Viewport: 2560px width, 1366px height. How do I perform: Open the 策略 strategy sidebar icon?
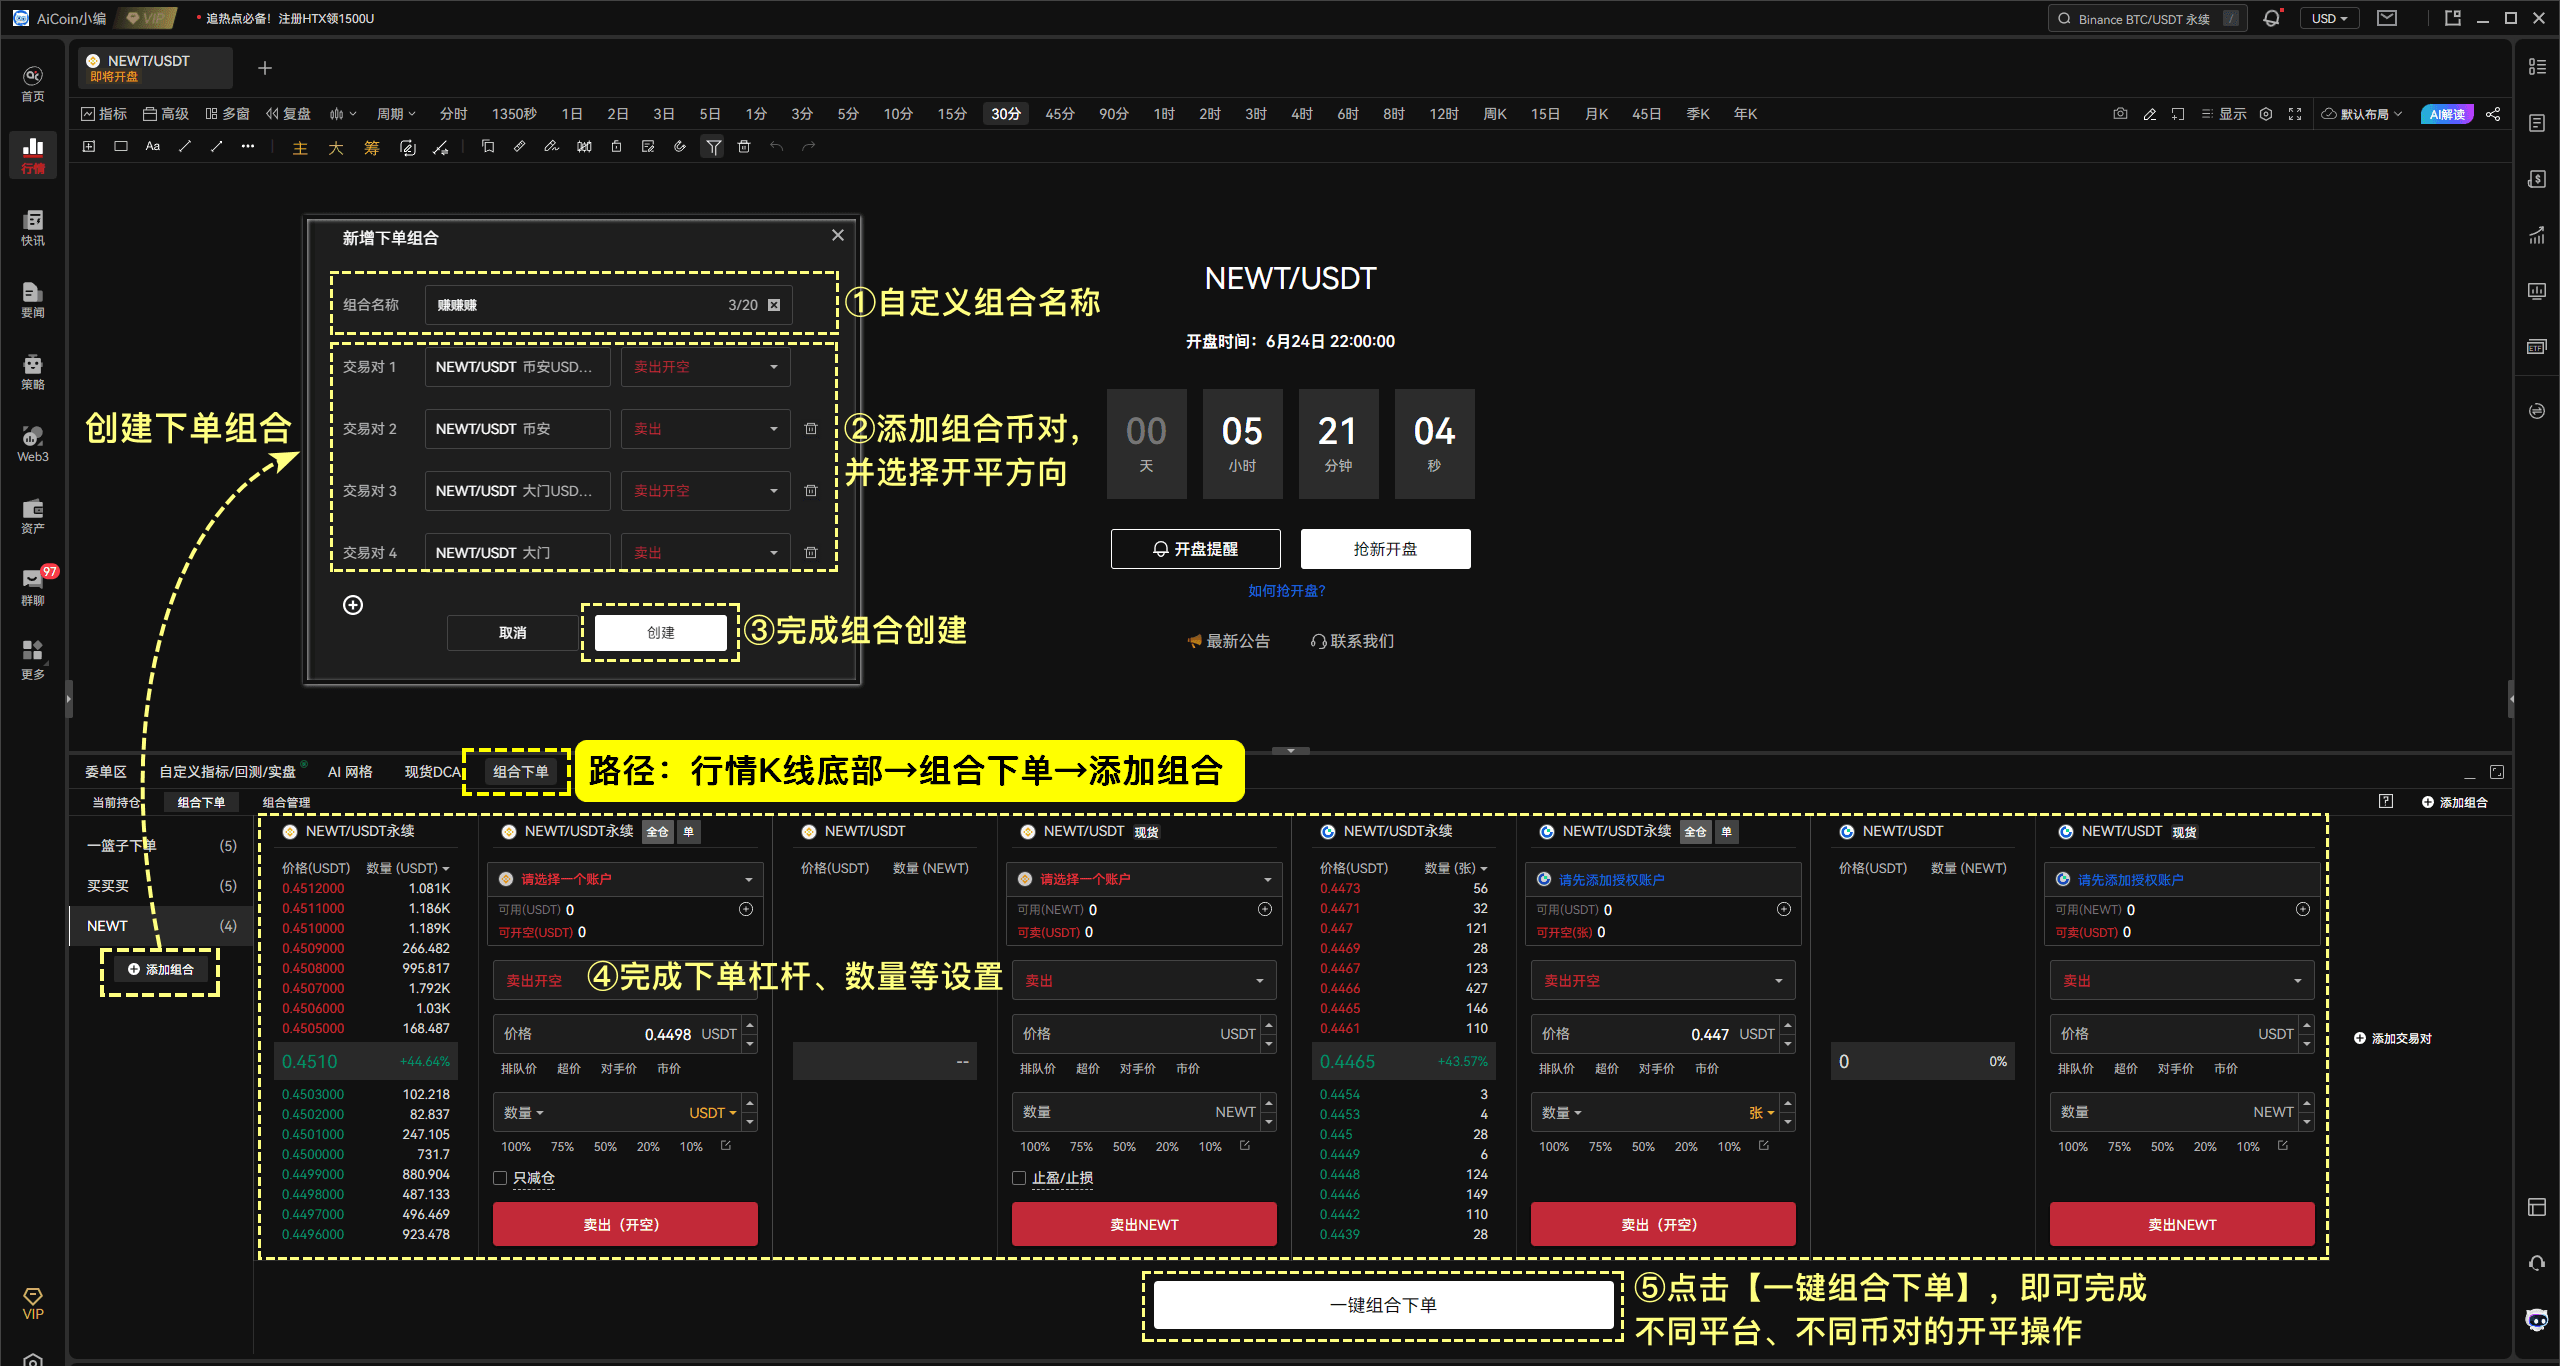(x=33, y=371)
